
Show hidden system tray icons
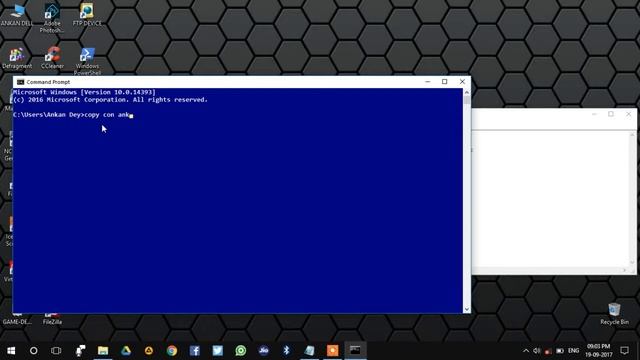(x=526, y=351)
